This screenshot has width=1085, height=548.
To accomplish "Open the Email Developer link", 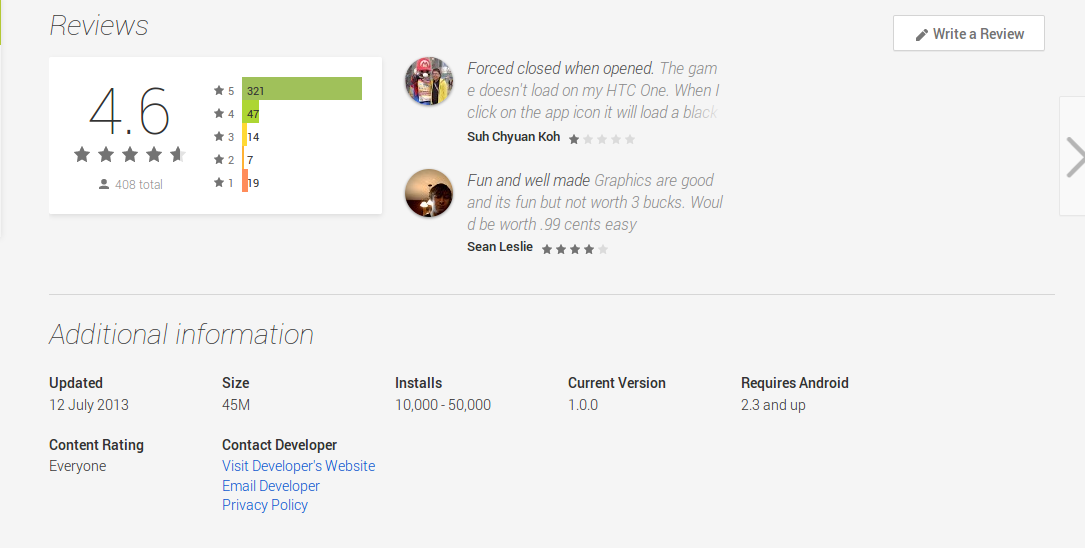I will (x=271, y=486).
